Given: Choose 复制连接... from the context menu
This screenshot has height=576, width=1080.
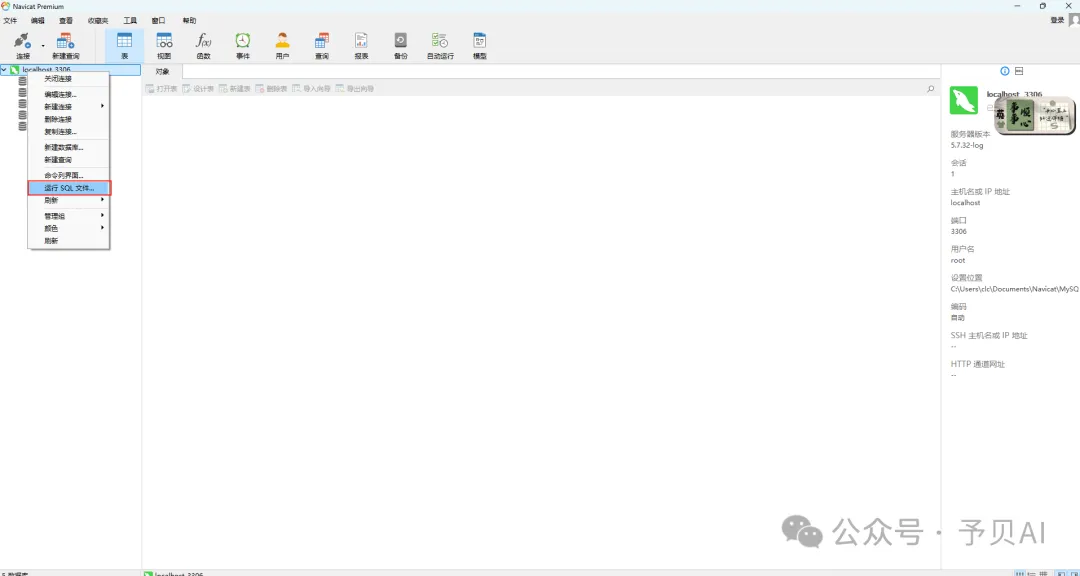Looking at the screenshot, I should click(x=68, y=132).
